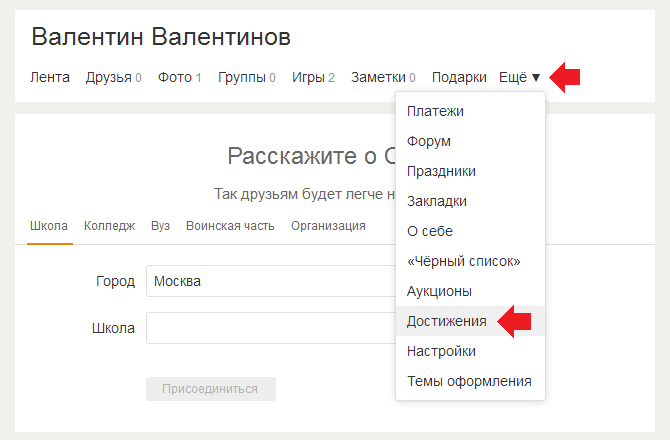Open the Фото section

pos(179,77)
